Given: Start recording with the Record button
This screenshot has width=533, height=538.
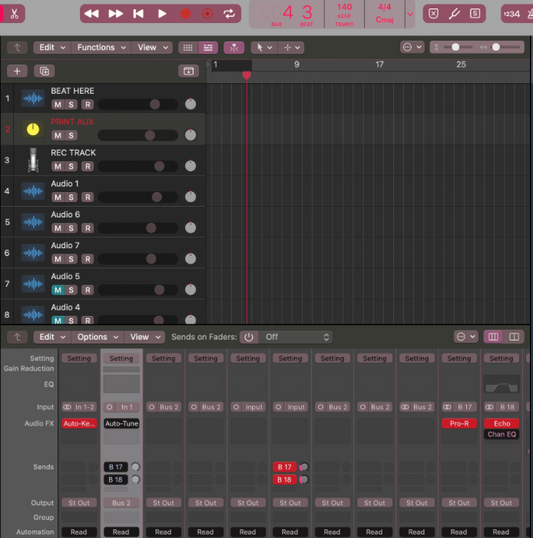Looking at the screenshot, I should [x=185, y=14].
